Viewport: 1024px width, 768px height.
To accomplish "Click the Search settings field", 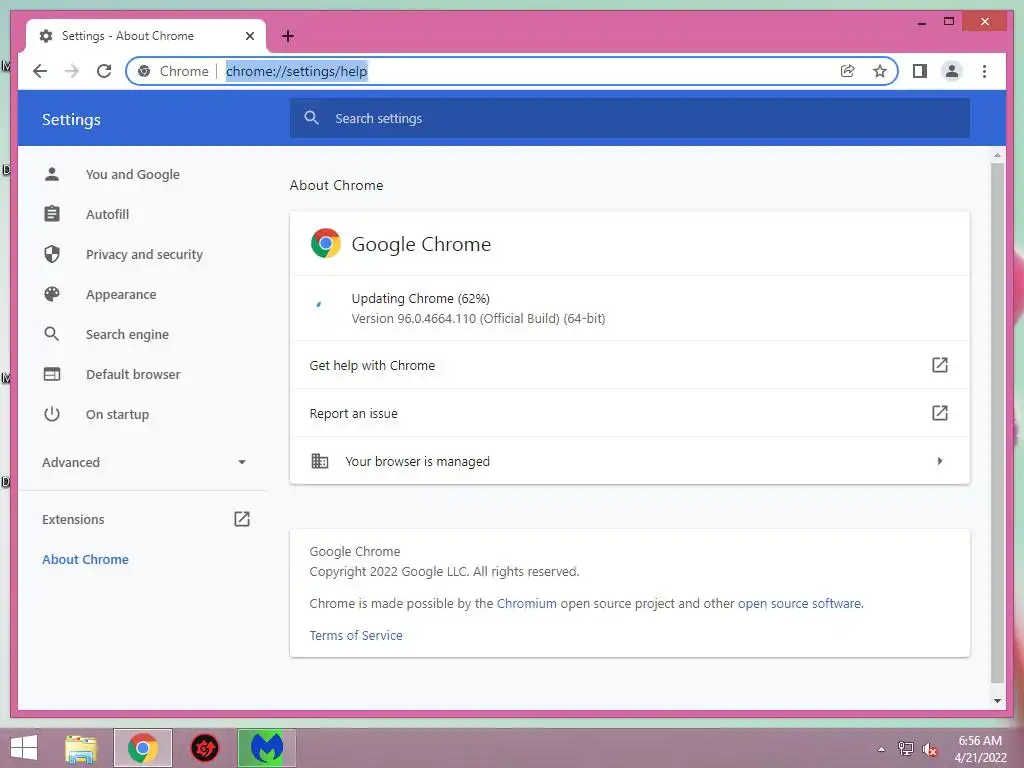I will pos(630,118).
